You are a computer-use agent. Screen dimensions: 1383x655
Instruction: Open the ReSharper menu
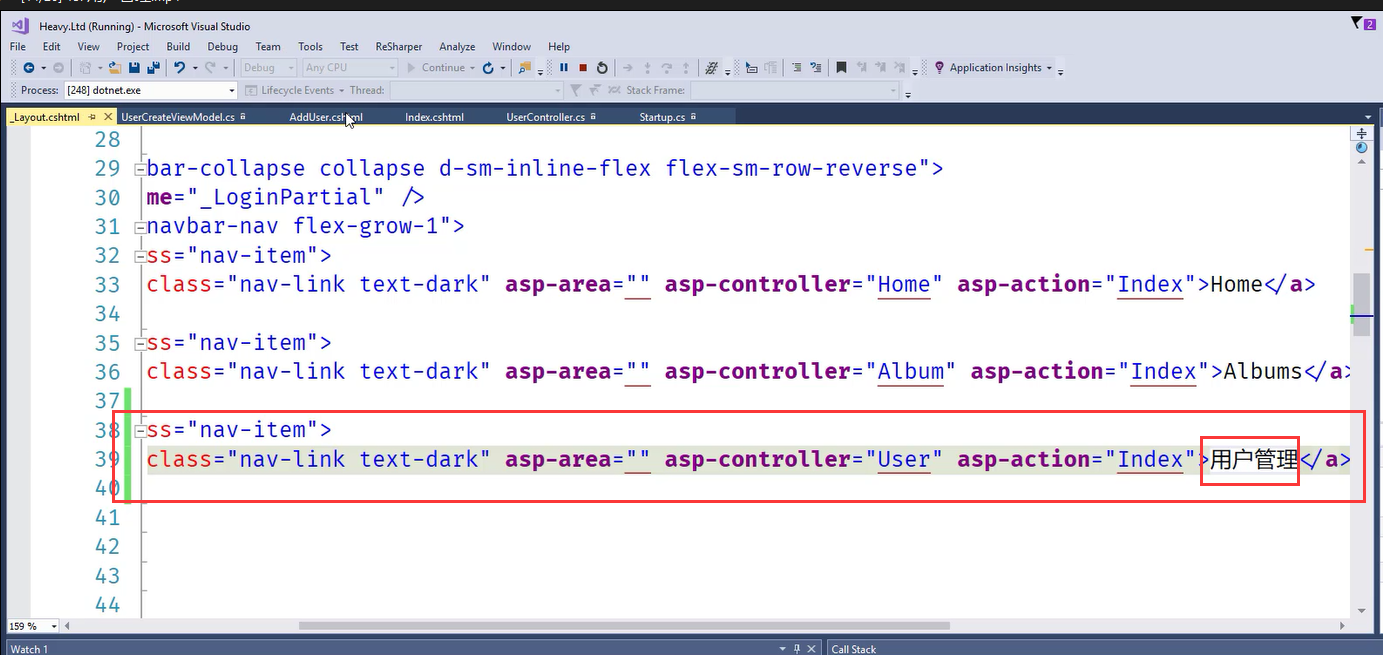tap(399, 46)
